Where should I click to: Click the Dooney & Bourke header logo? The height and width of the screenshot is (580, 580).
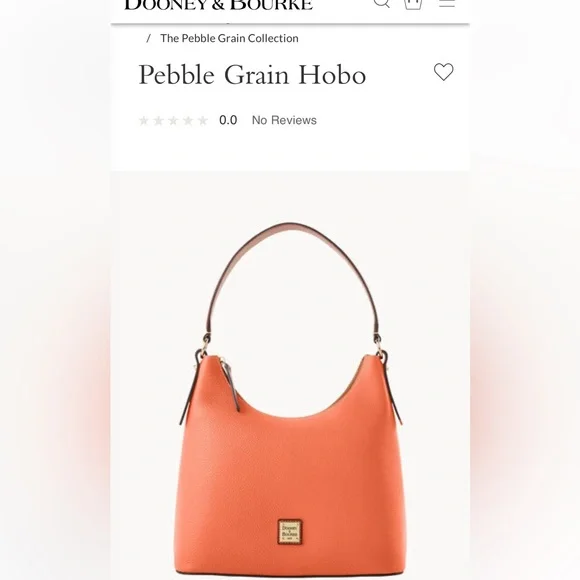(x=219, y=4)
